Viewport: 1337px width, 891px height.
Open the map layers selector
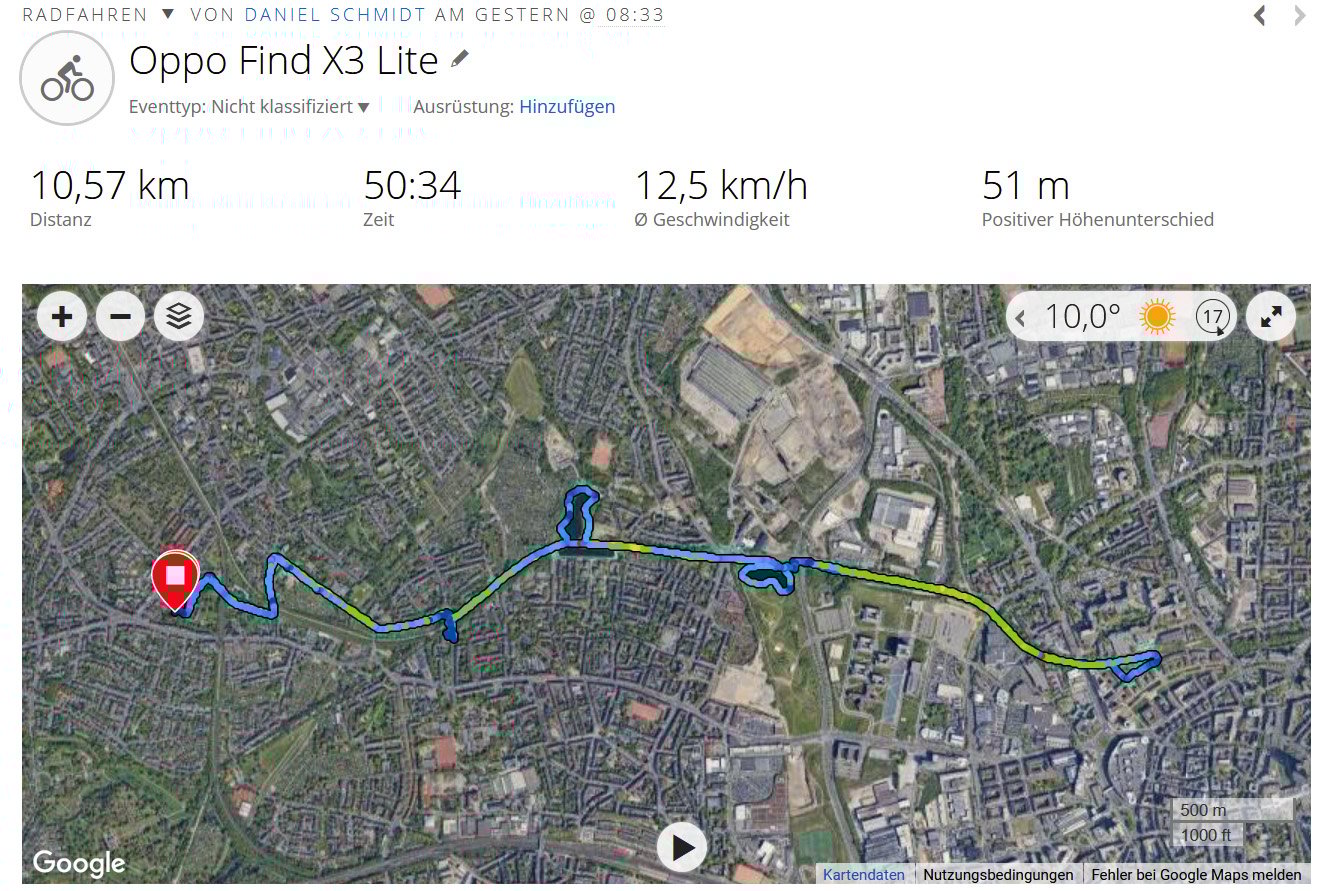(178, 317)
